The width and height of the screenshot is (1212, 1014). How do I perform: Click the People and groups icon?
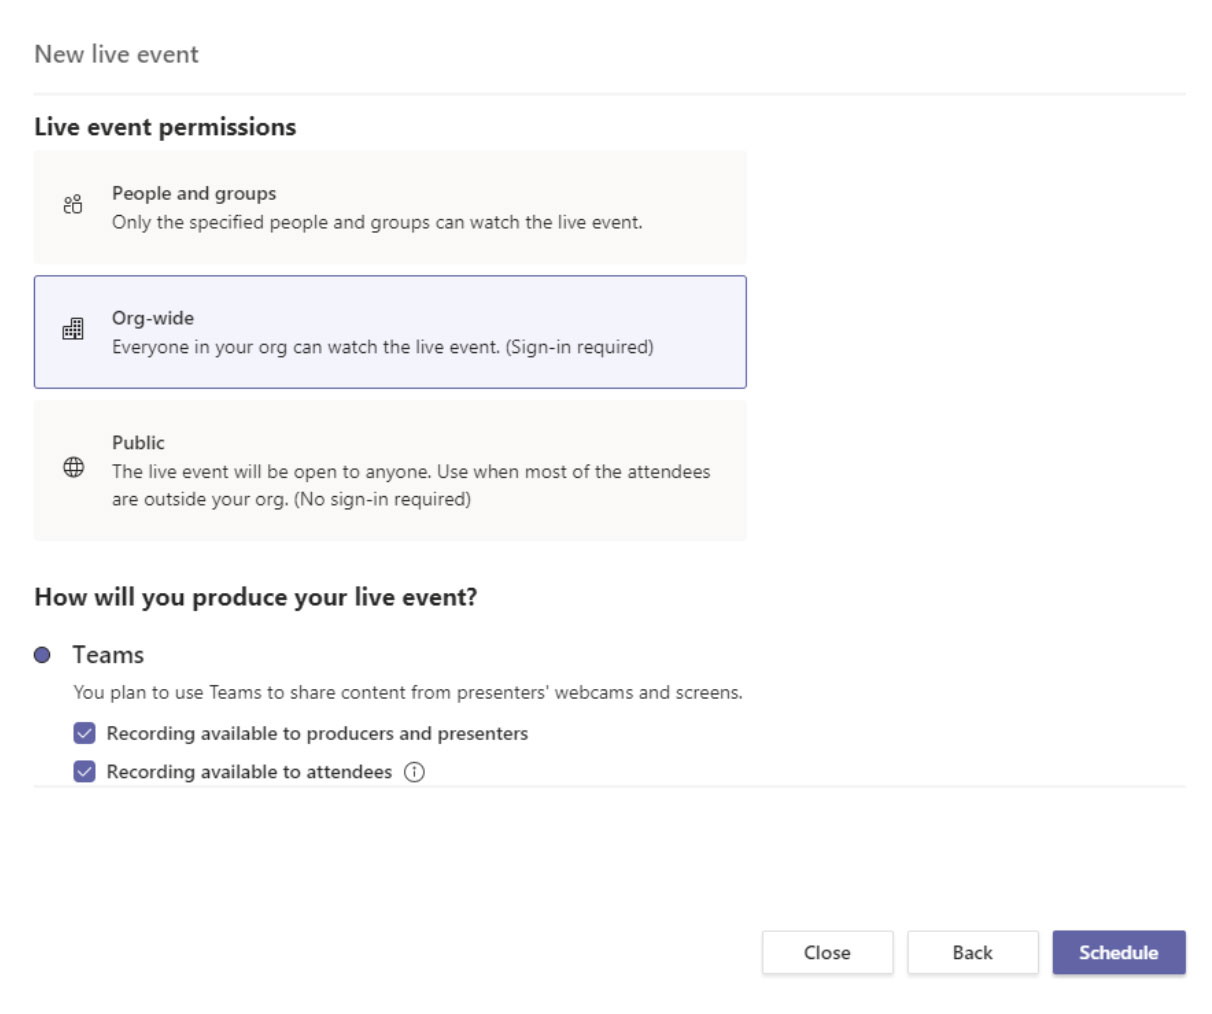(x=73, y=205)
